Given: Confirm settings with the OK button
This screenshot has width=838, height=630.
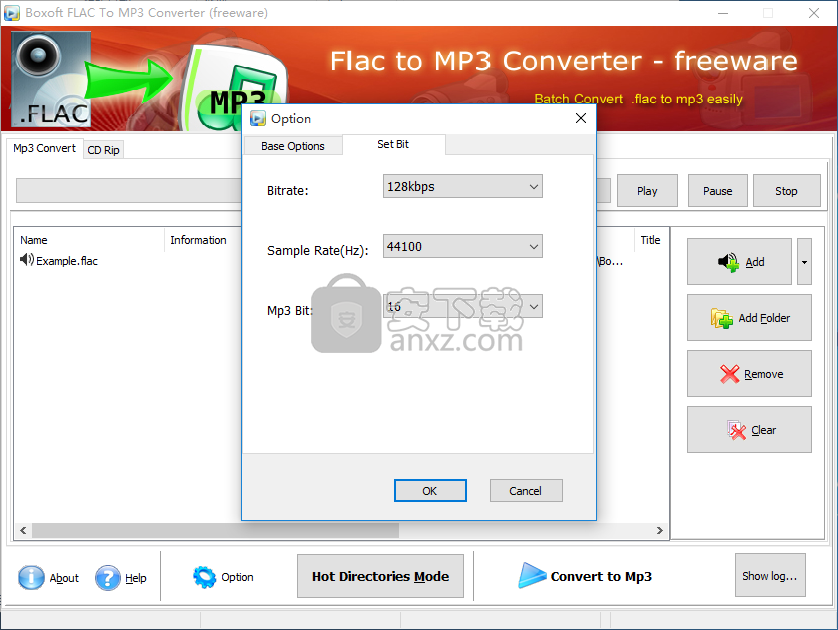Looking at the screenshot, I should pyautogui.click(x=430, y=491).
